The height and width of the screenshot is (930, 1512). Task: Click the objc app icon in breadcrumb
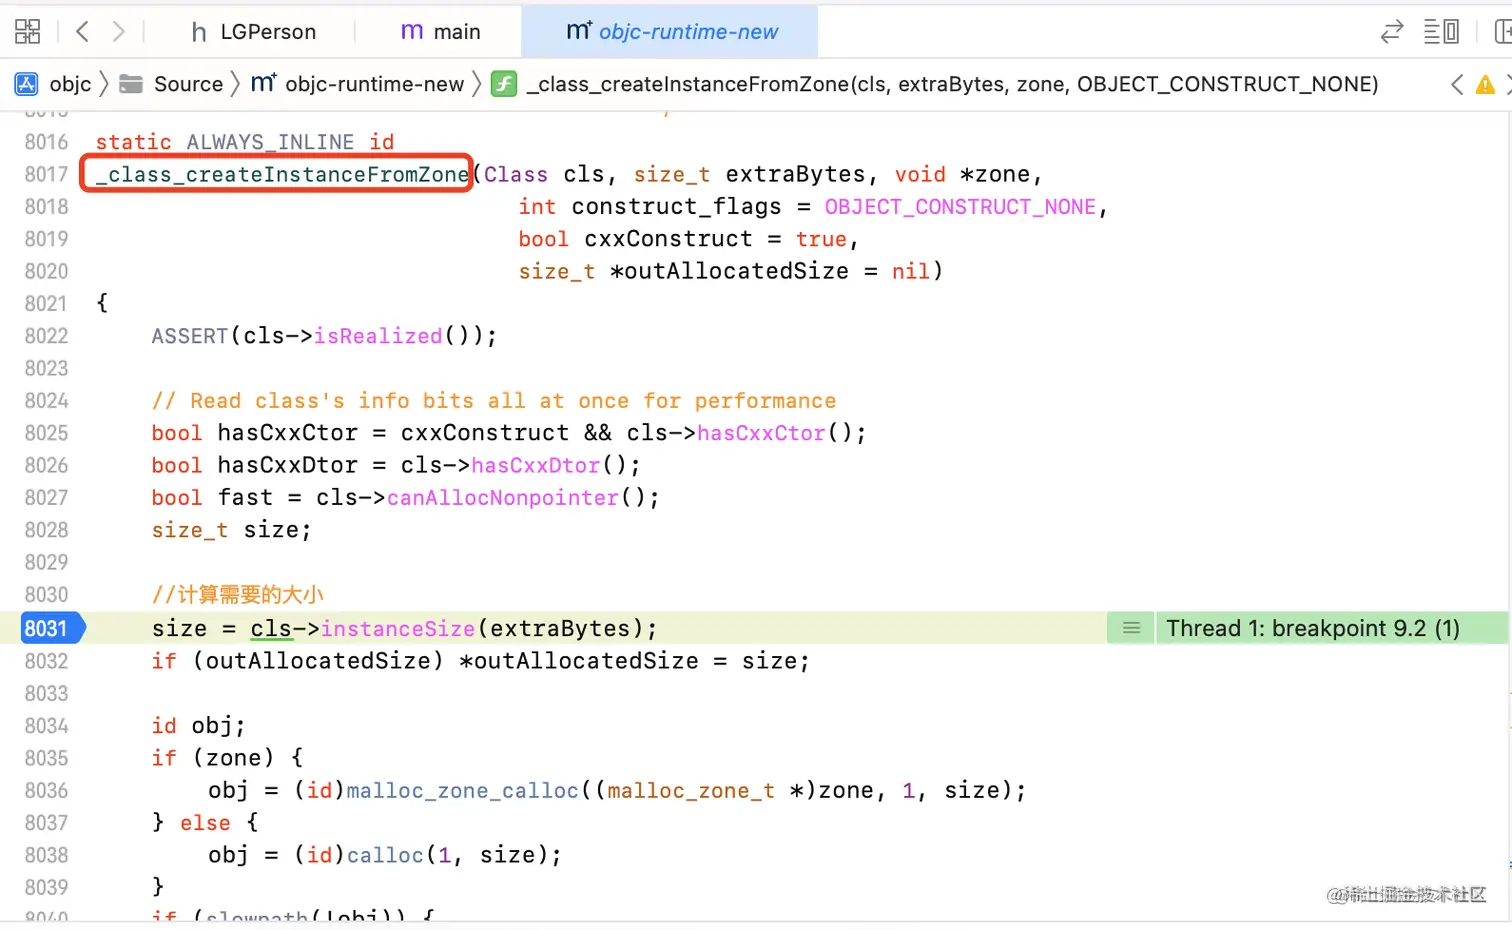[27, 84]
